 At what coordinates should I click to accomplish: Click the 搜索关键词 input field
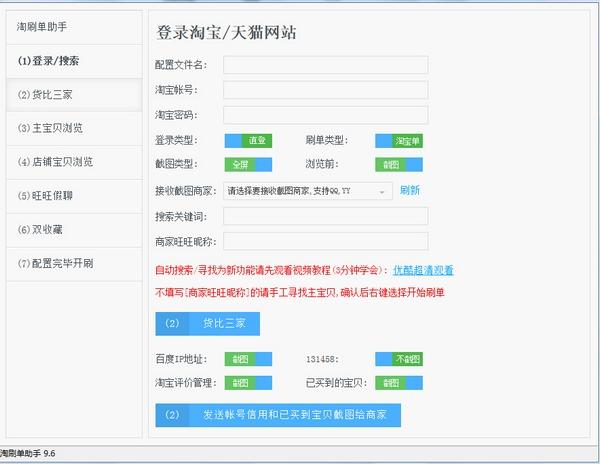pos(326,216)
